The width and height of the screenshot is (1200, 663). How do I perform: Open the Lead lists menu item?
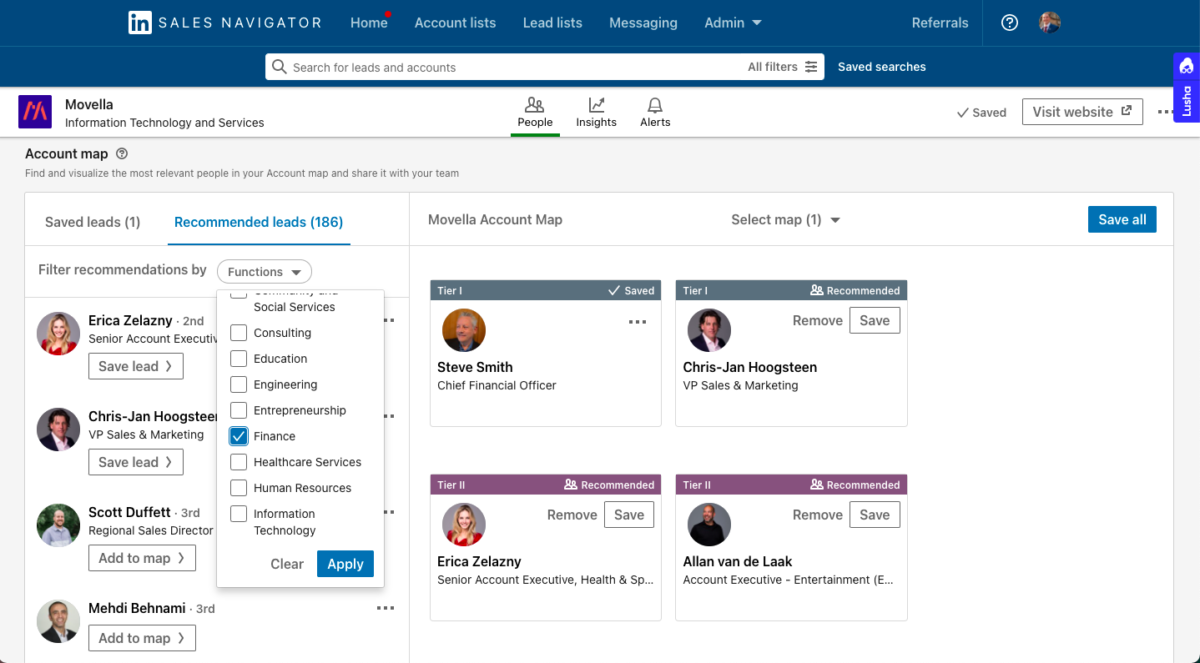[x=552, y=22]
